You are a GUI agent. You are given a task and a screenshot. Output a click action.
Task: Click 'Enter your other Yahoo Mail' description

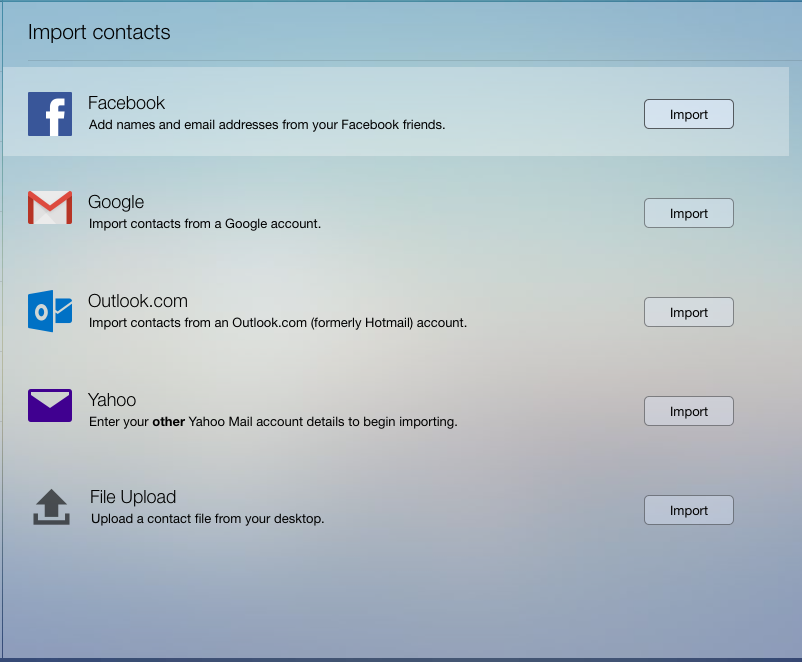coord(273,422)
